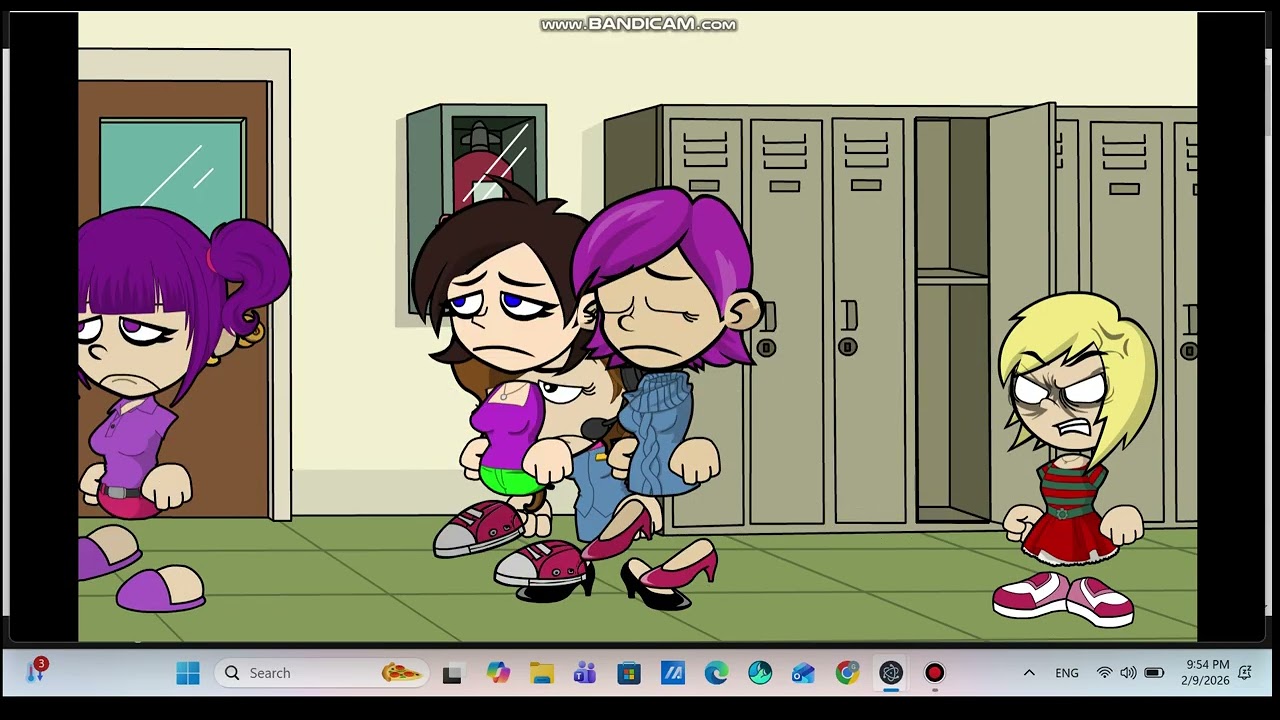
Task: Open the 9:54 PM clock calendar
Action: tap(1207, 673)
